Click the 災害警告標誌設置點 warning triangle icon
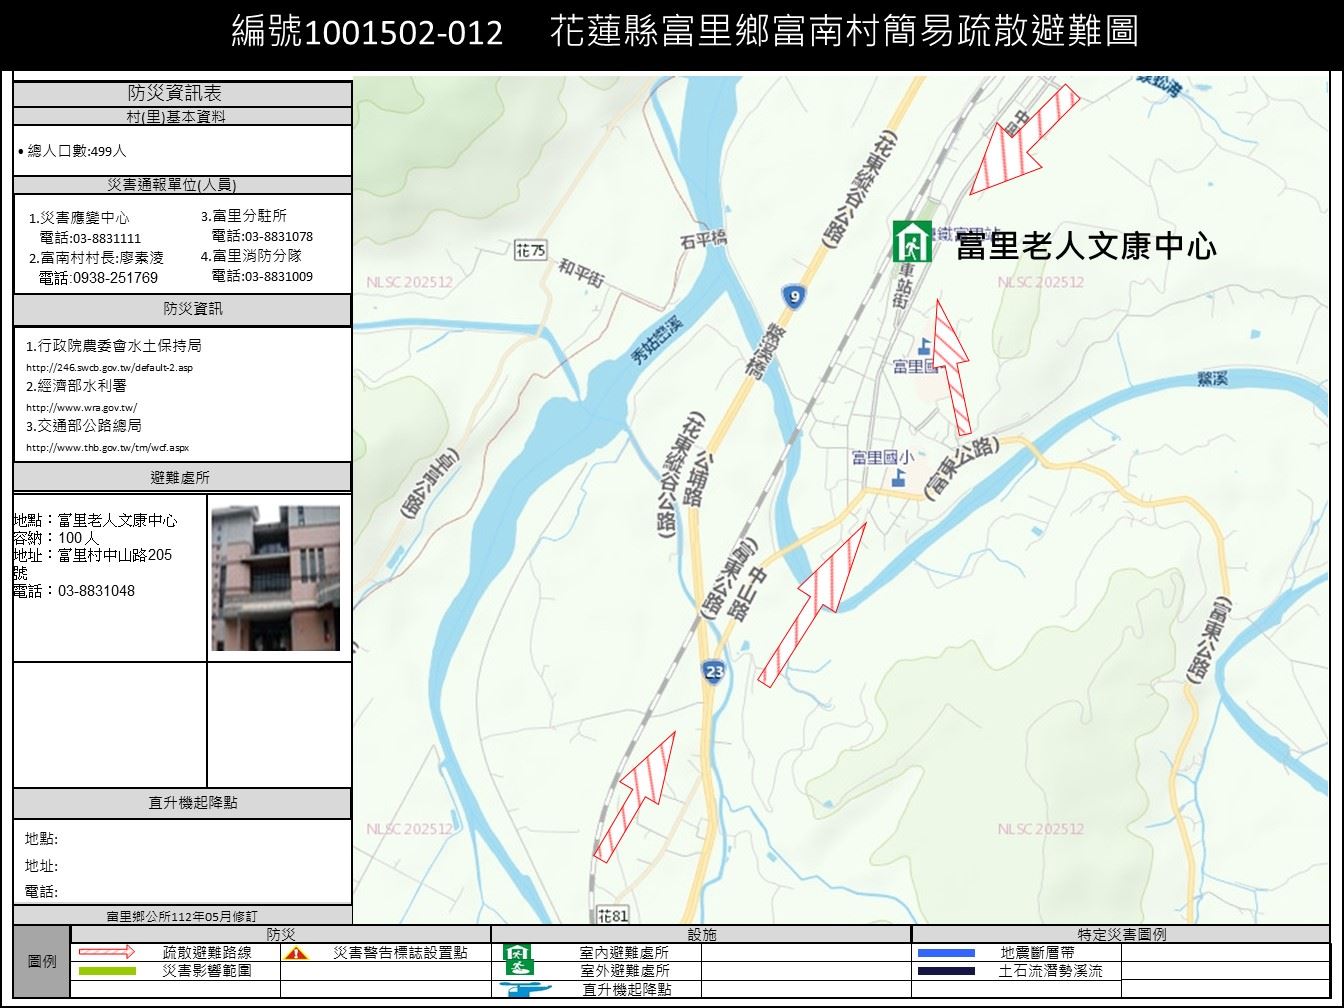Screen dimensions: 1344x1008 coord(297,954)
